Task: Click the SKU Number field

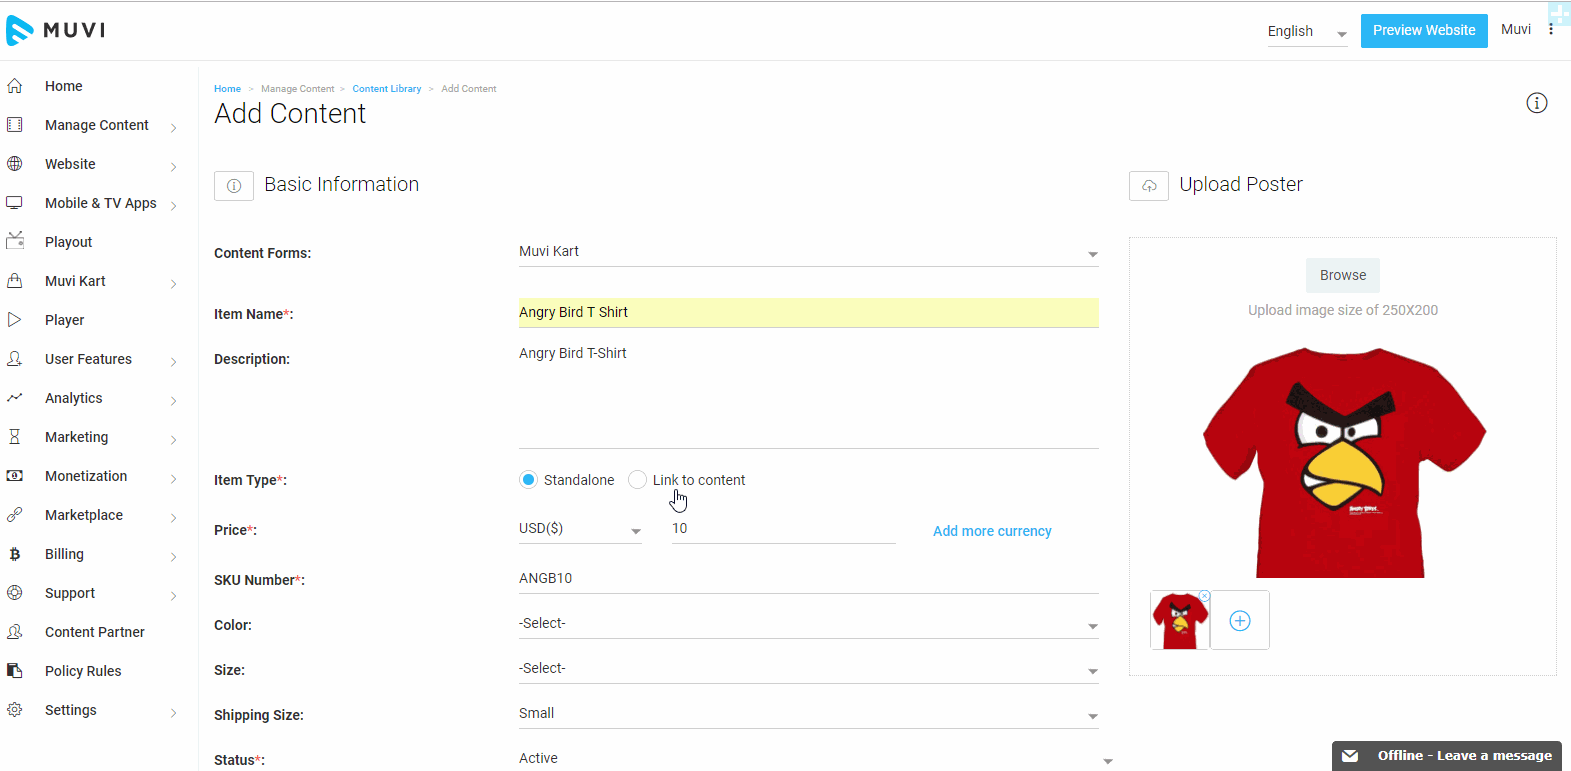Action: [808, 579]
